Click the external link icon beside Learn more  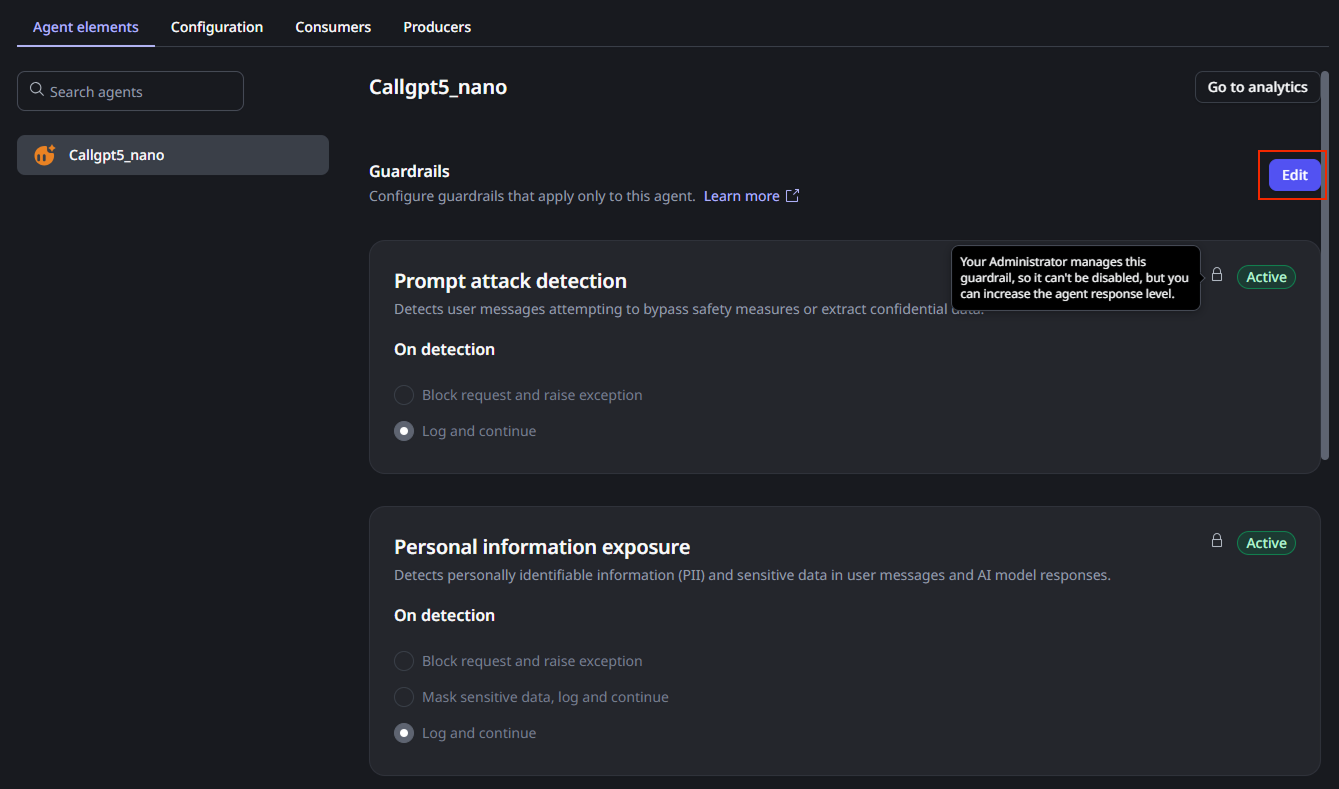792,196
